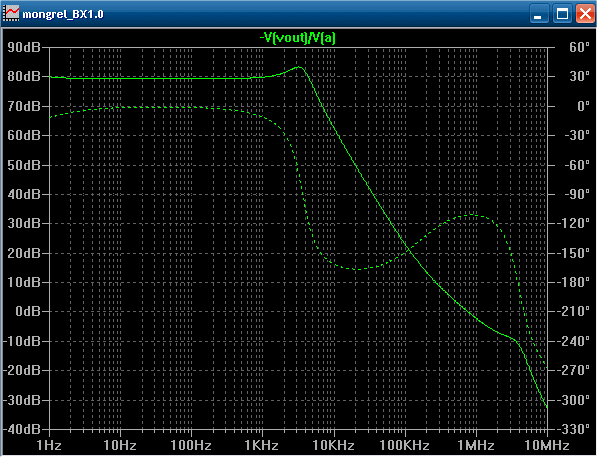Click the -20dB left axis label
Image resolution: width=597 pixels, height=457 pixels.
(x=22, y=370)
